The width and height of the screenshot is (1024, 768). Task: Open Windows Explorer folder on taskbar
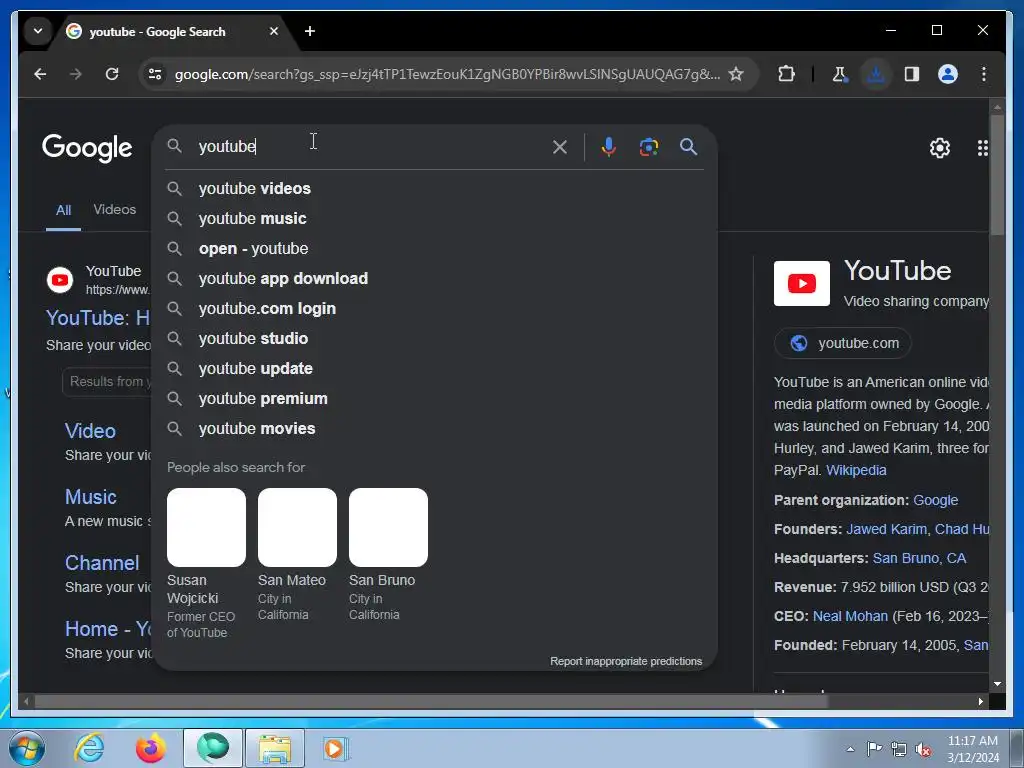click(275, 748)
